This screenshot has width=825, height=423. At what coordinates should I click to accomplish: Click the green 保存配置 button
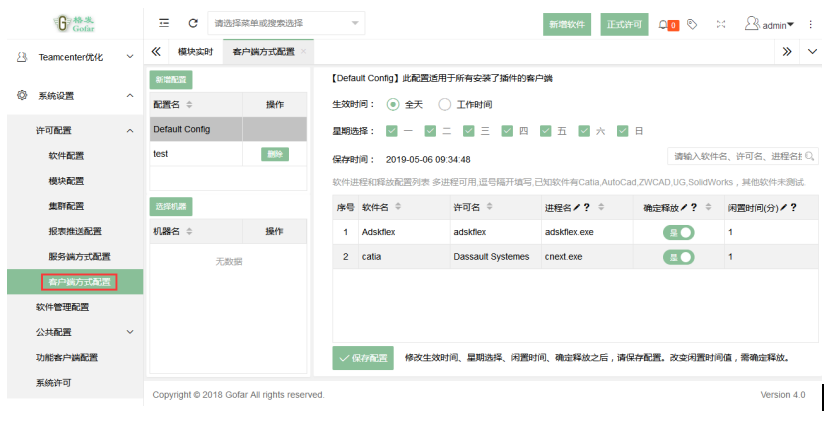click(362, 358)
